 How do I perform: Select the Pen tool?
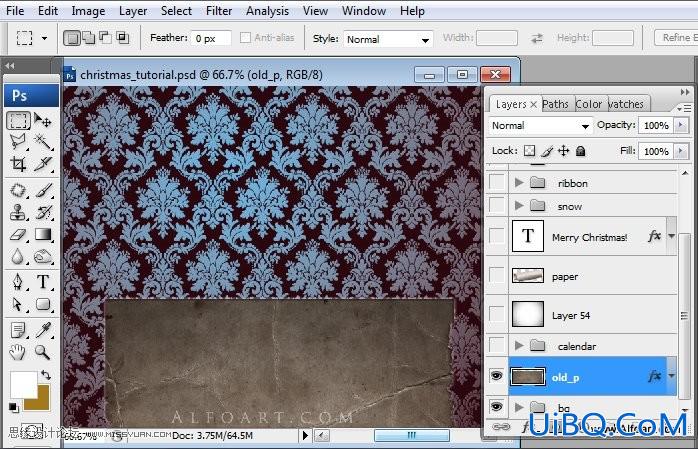(x=18, y=282)
